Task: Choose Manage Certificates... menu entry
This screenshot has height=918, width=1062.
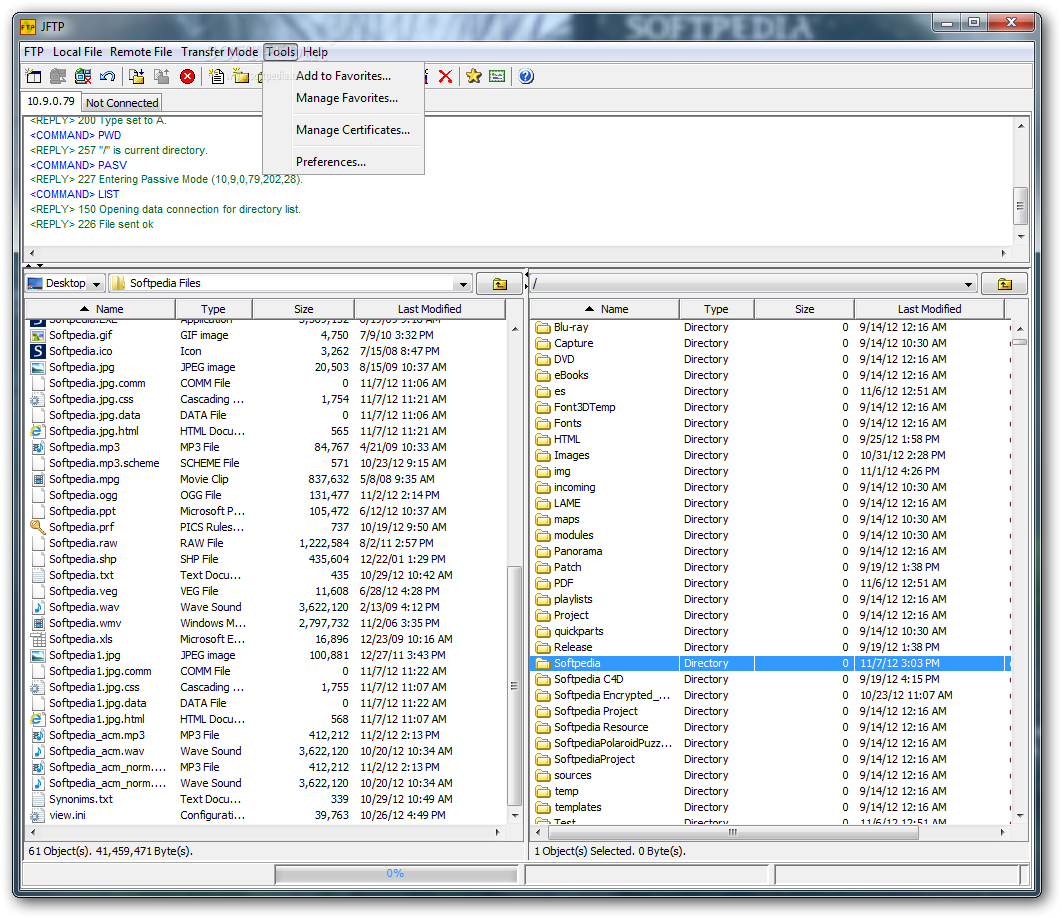Action: pos(343,130)
